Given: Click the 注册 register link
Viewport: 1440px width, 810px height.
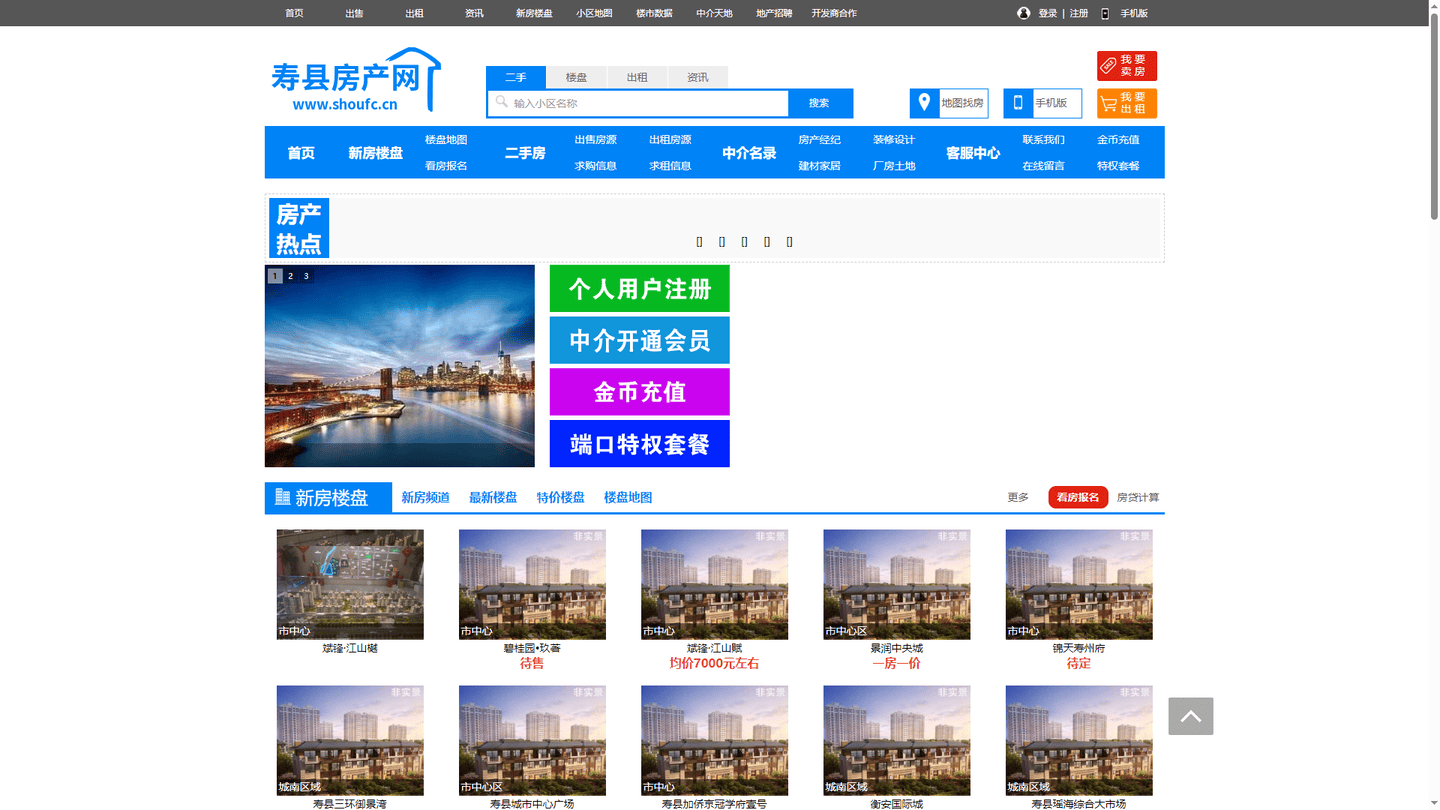Looking at the screenshot, I should [x=1079, y=13].
